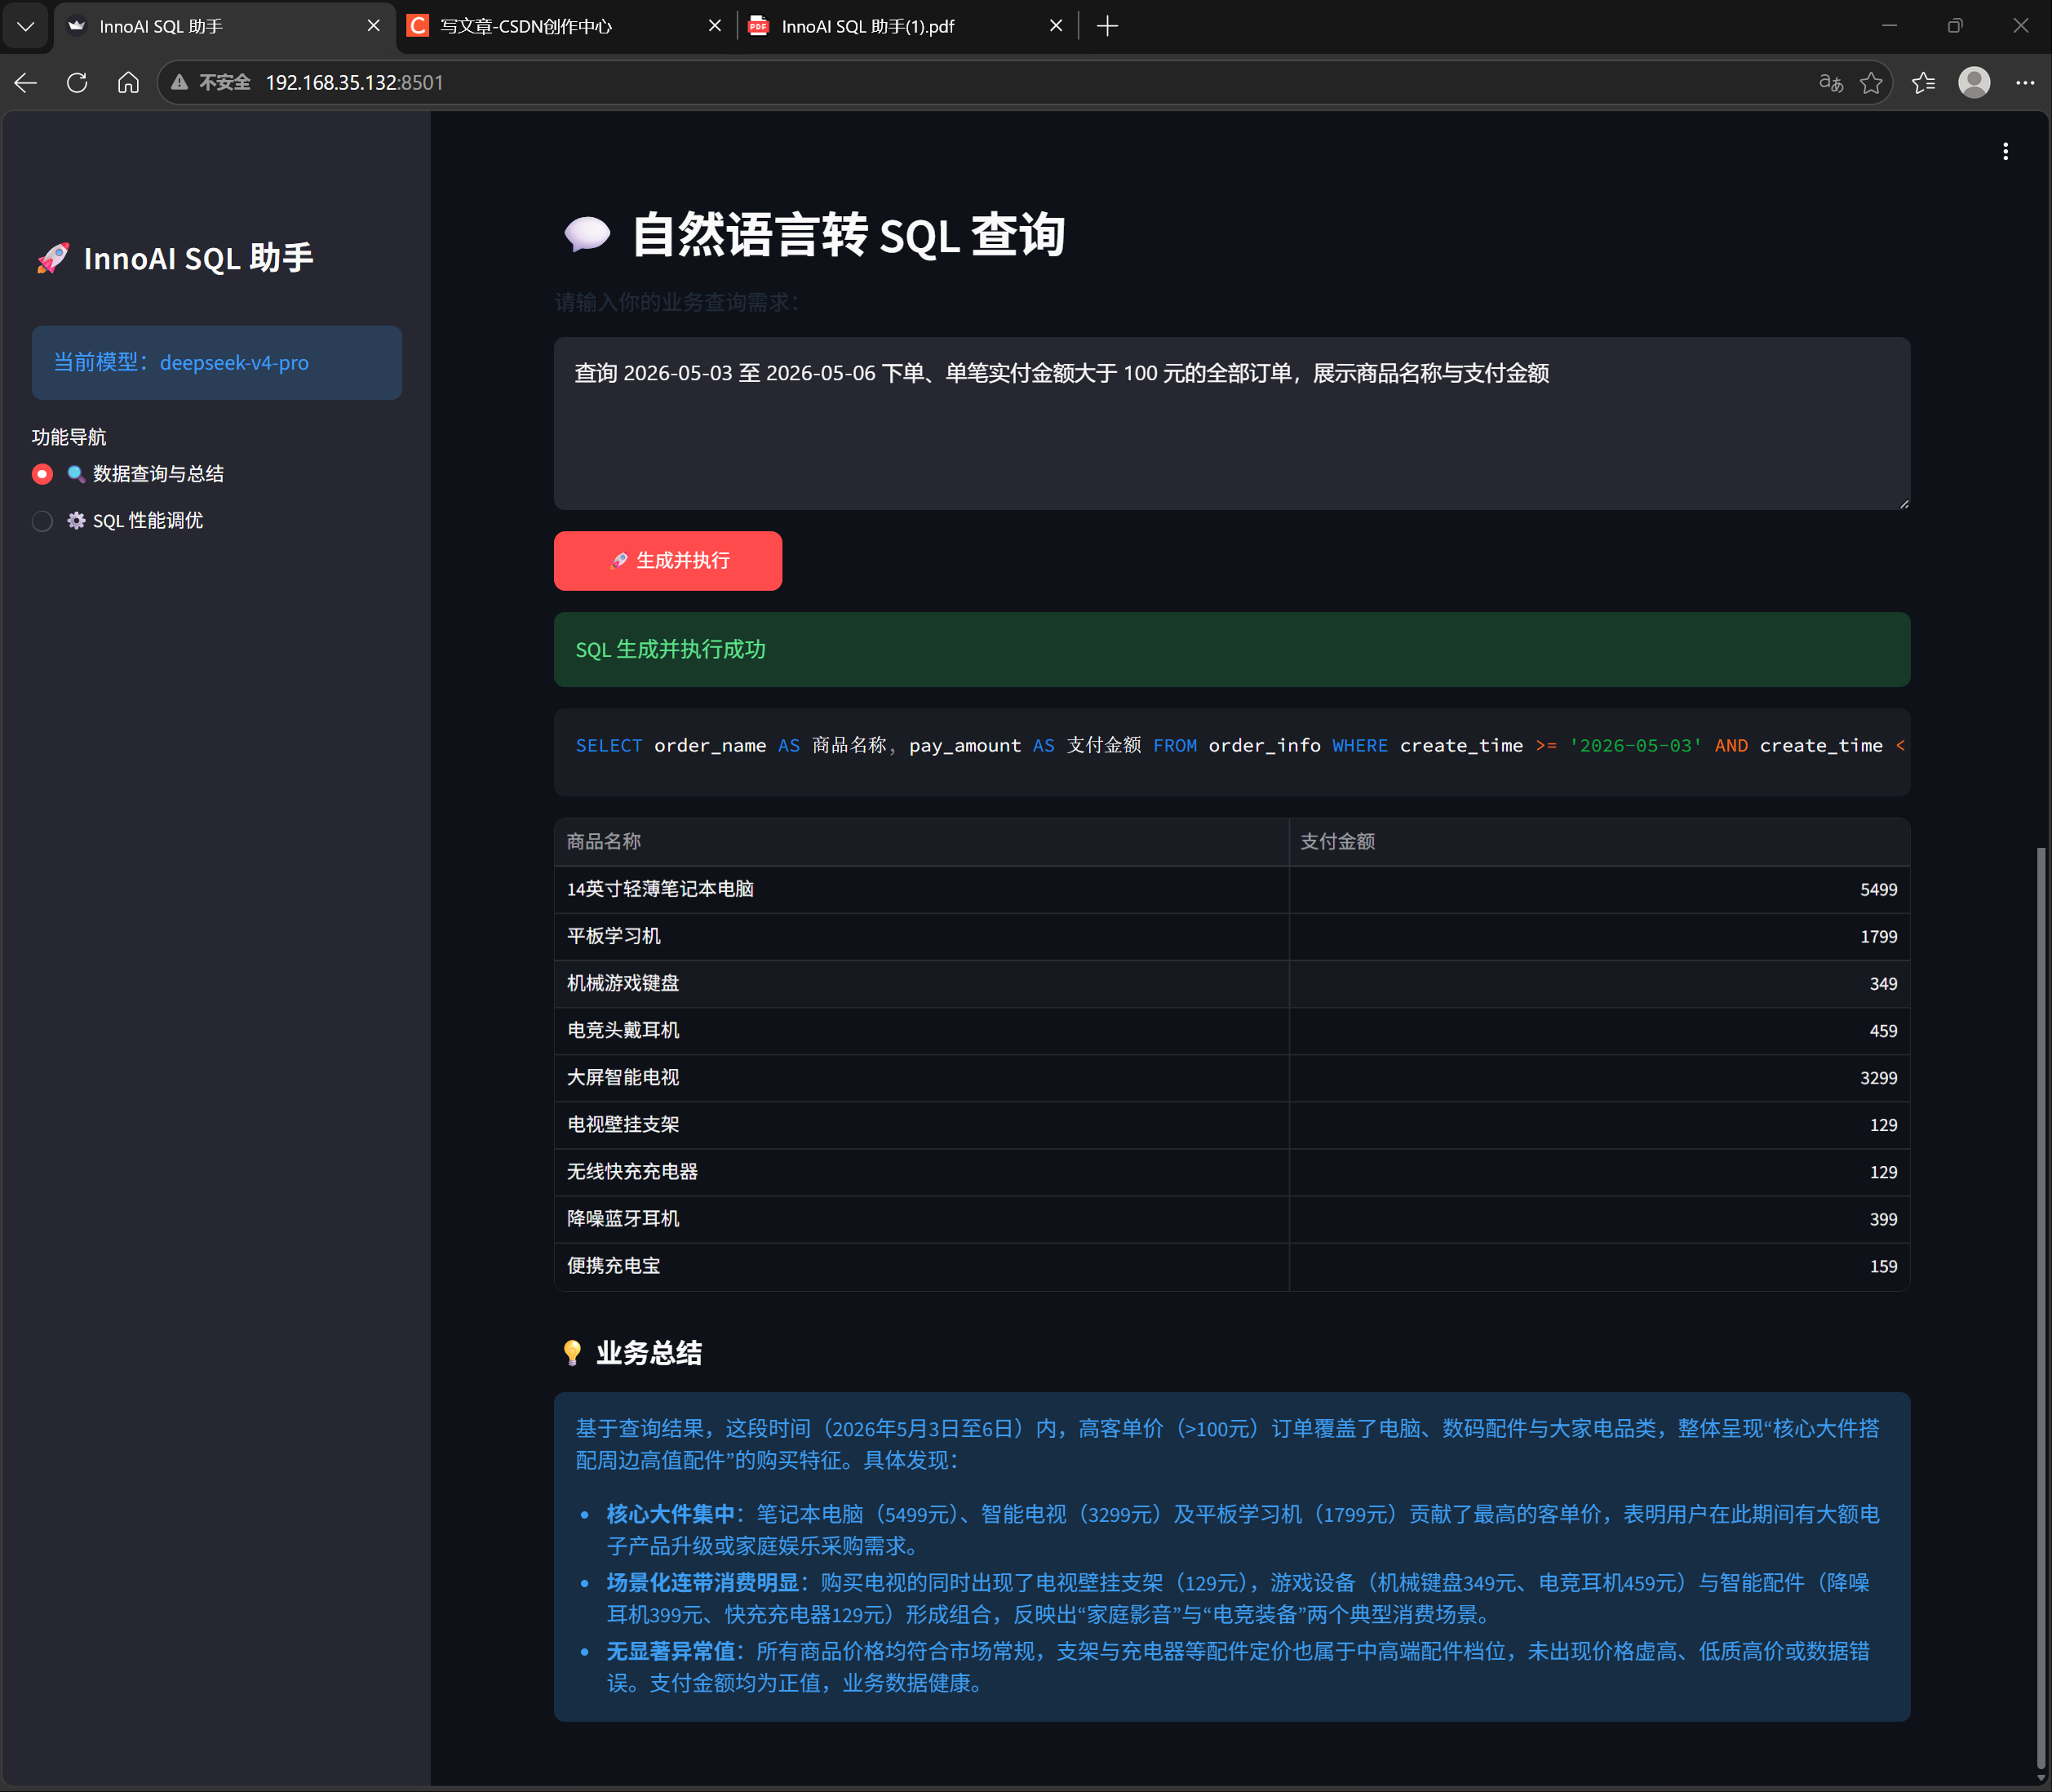Screen dimensions: 2052x1792
Task: Open the tab search dropdown chevron
Action: pyautogui.click(x=26, y=26)
